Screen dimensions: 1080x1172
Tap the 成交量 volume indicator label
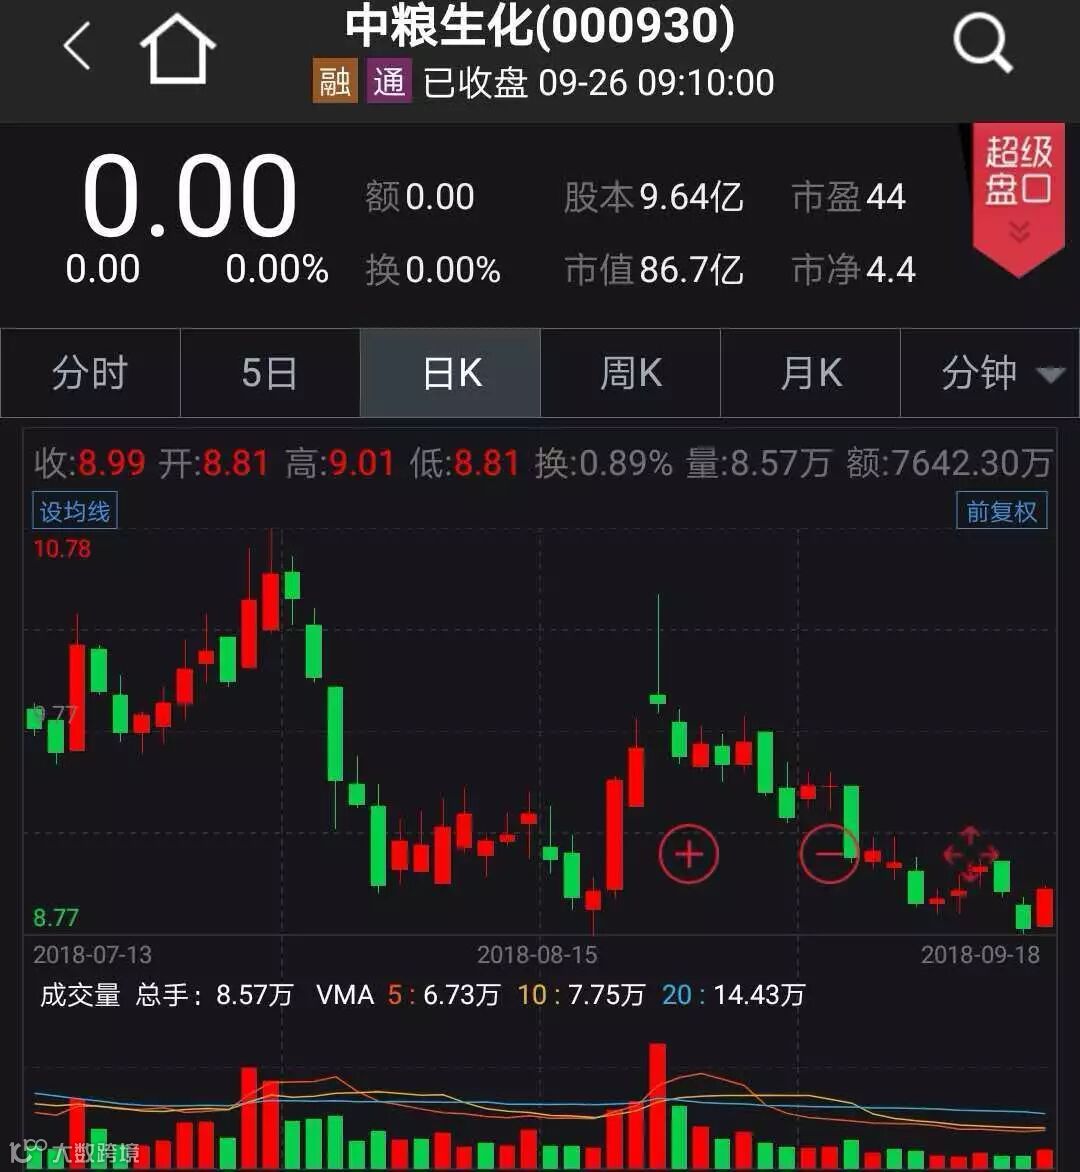80,995
